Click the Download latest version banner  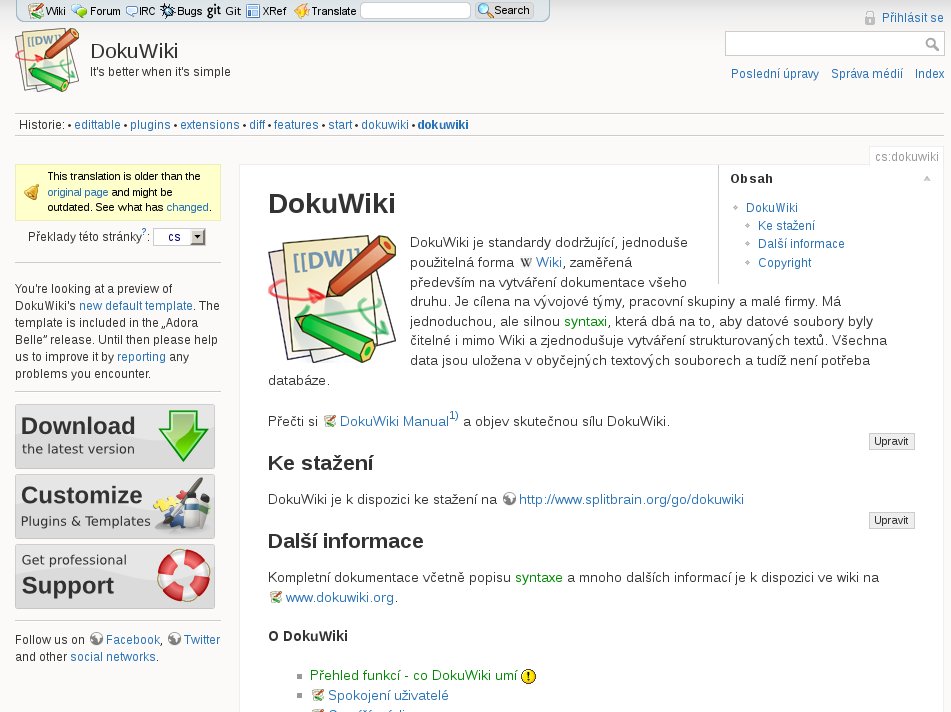point(115,437)
